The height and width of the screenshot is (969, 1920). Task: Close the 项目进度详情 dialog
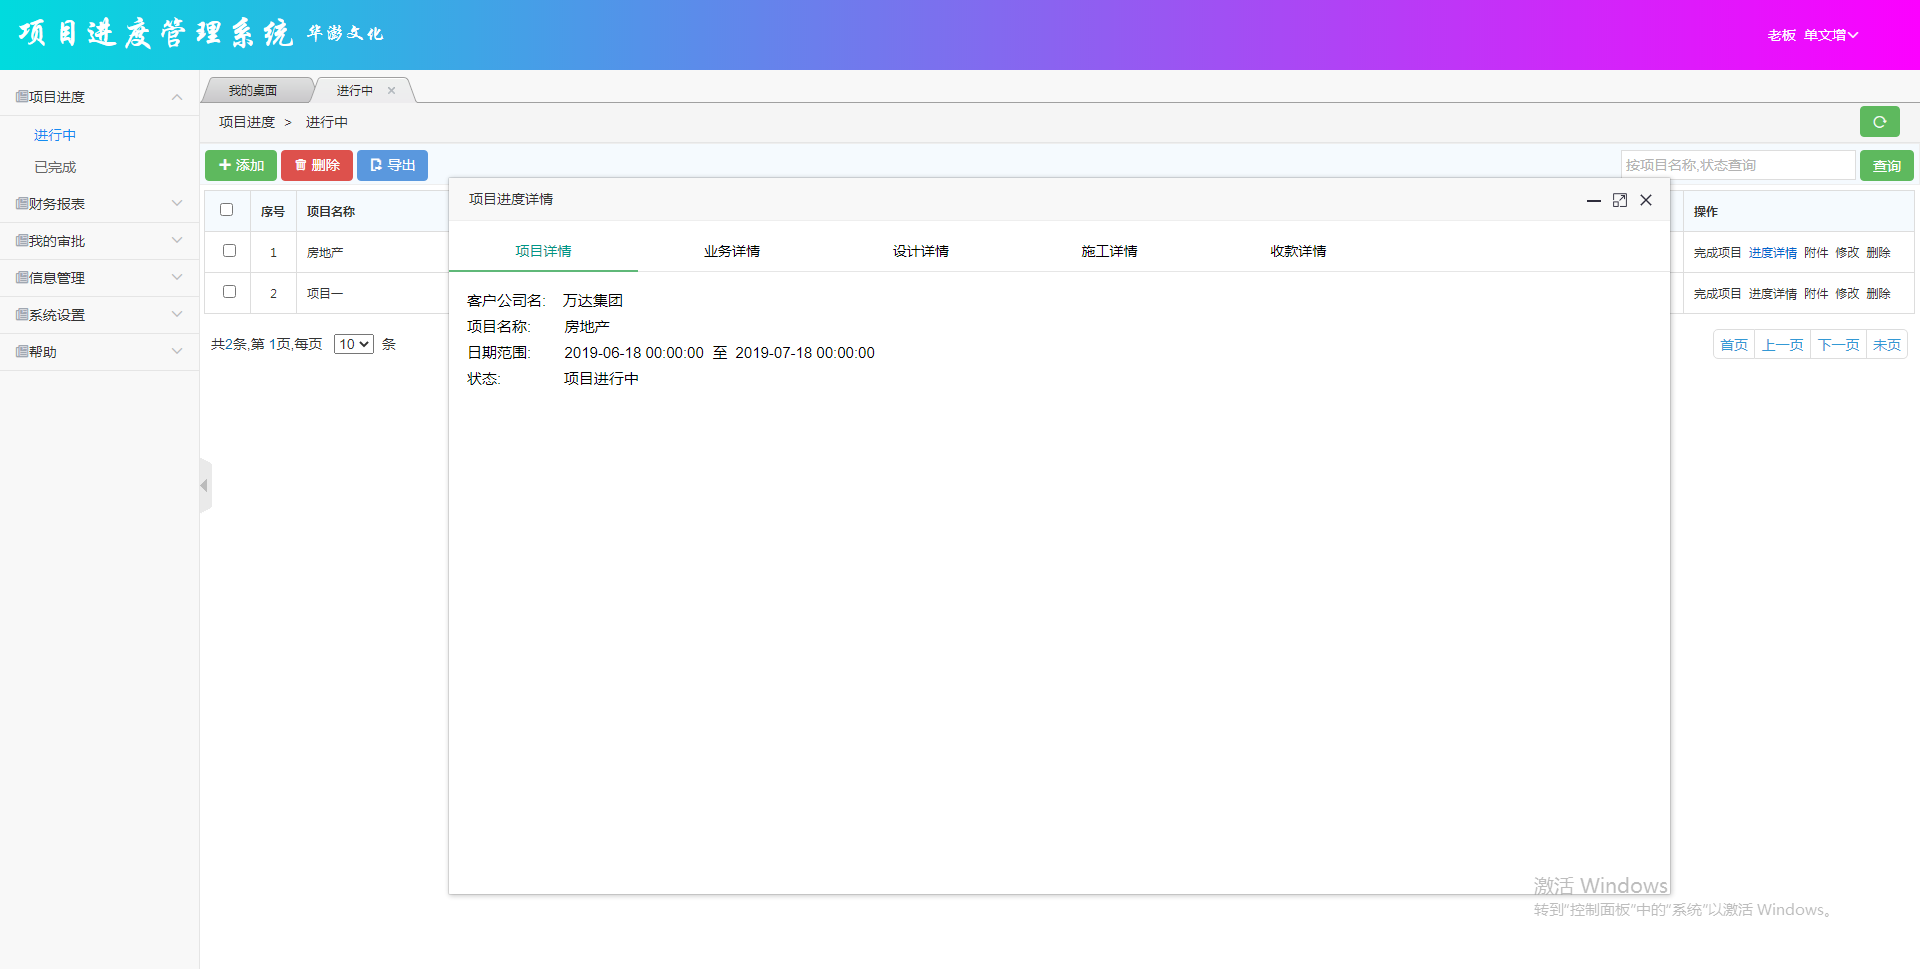pos(1646,200)
